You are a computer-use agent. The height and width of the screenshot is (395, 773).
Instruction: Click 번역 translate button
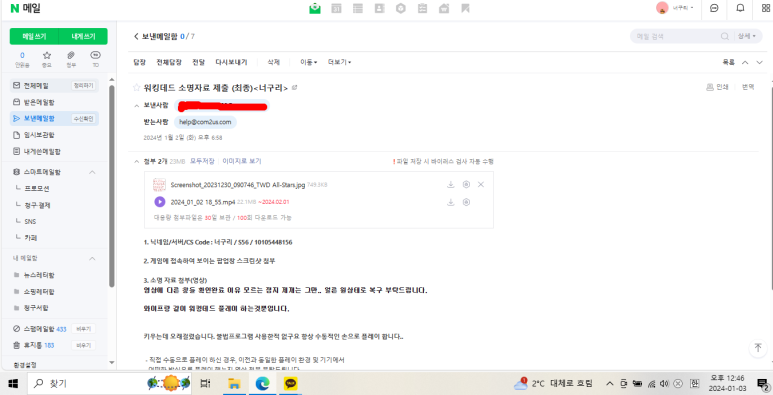(748, 87)
